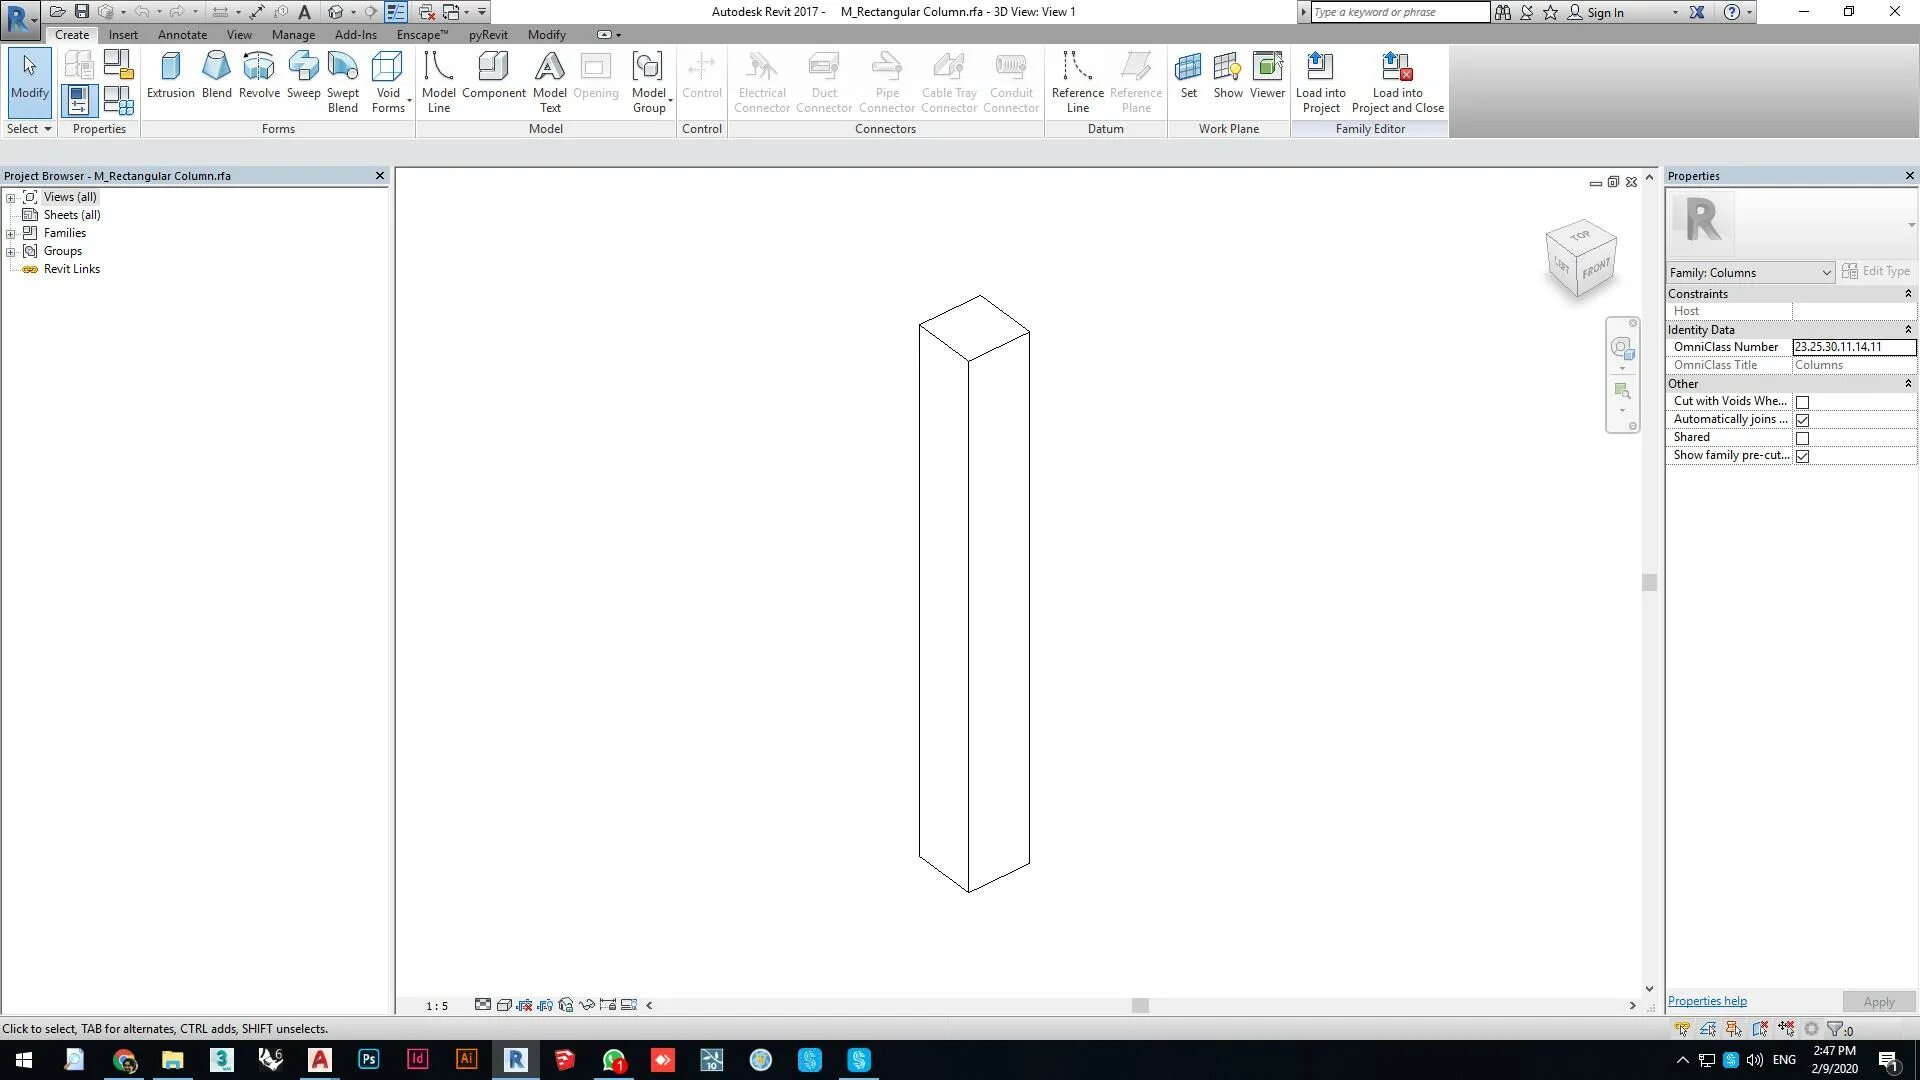This screenshot has height=1080, width=1920.
Task: Open Photoshop from the Windows taskbar
Action: (x=368, y=1060)
